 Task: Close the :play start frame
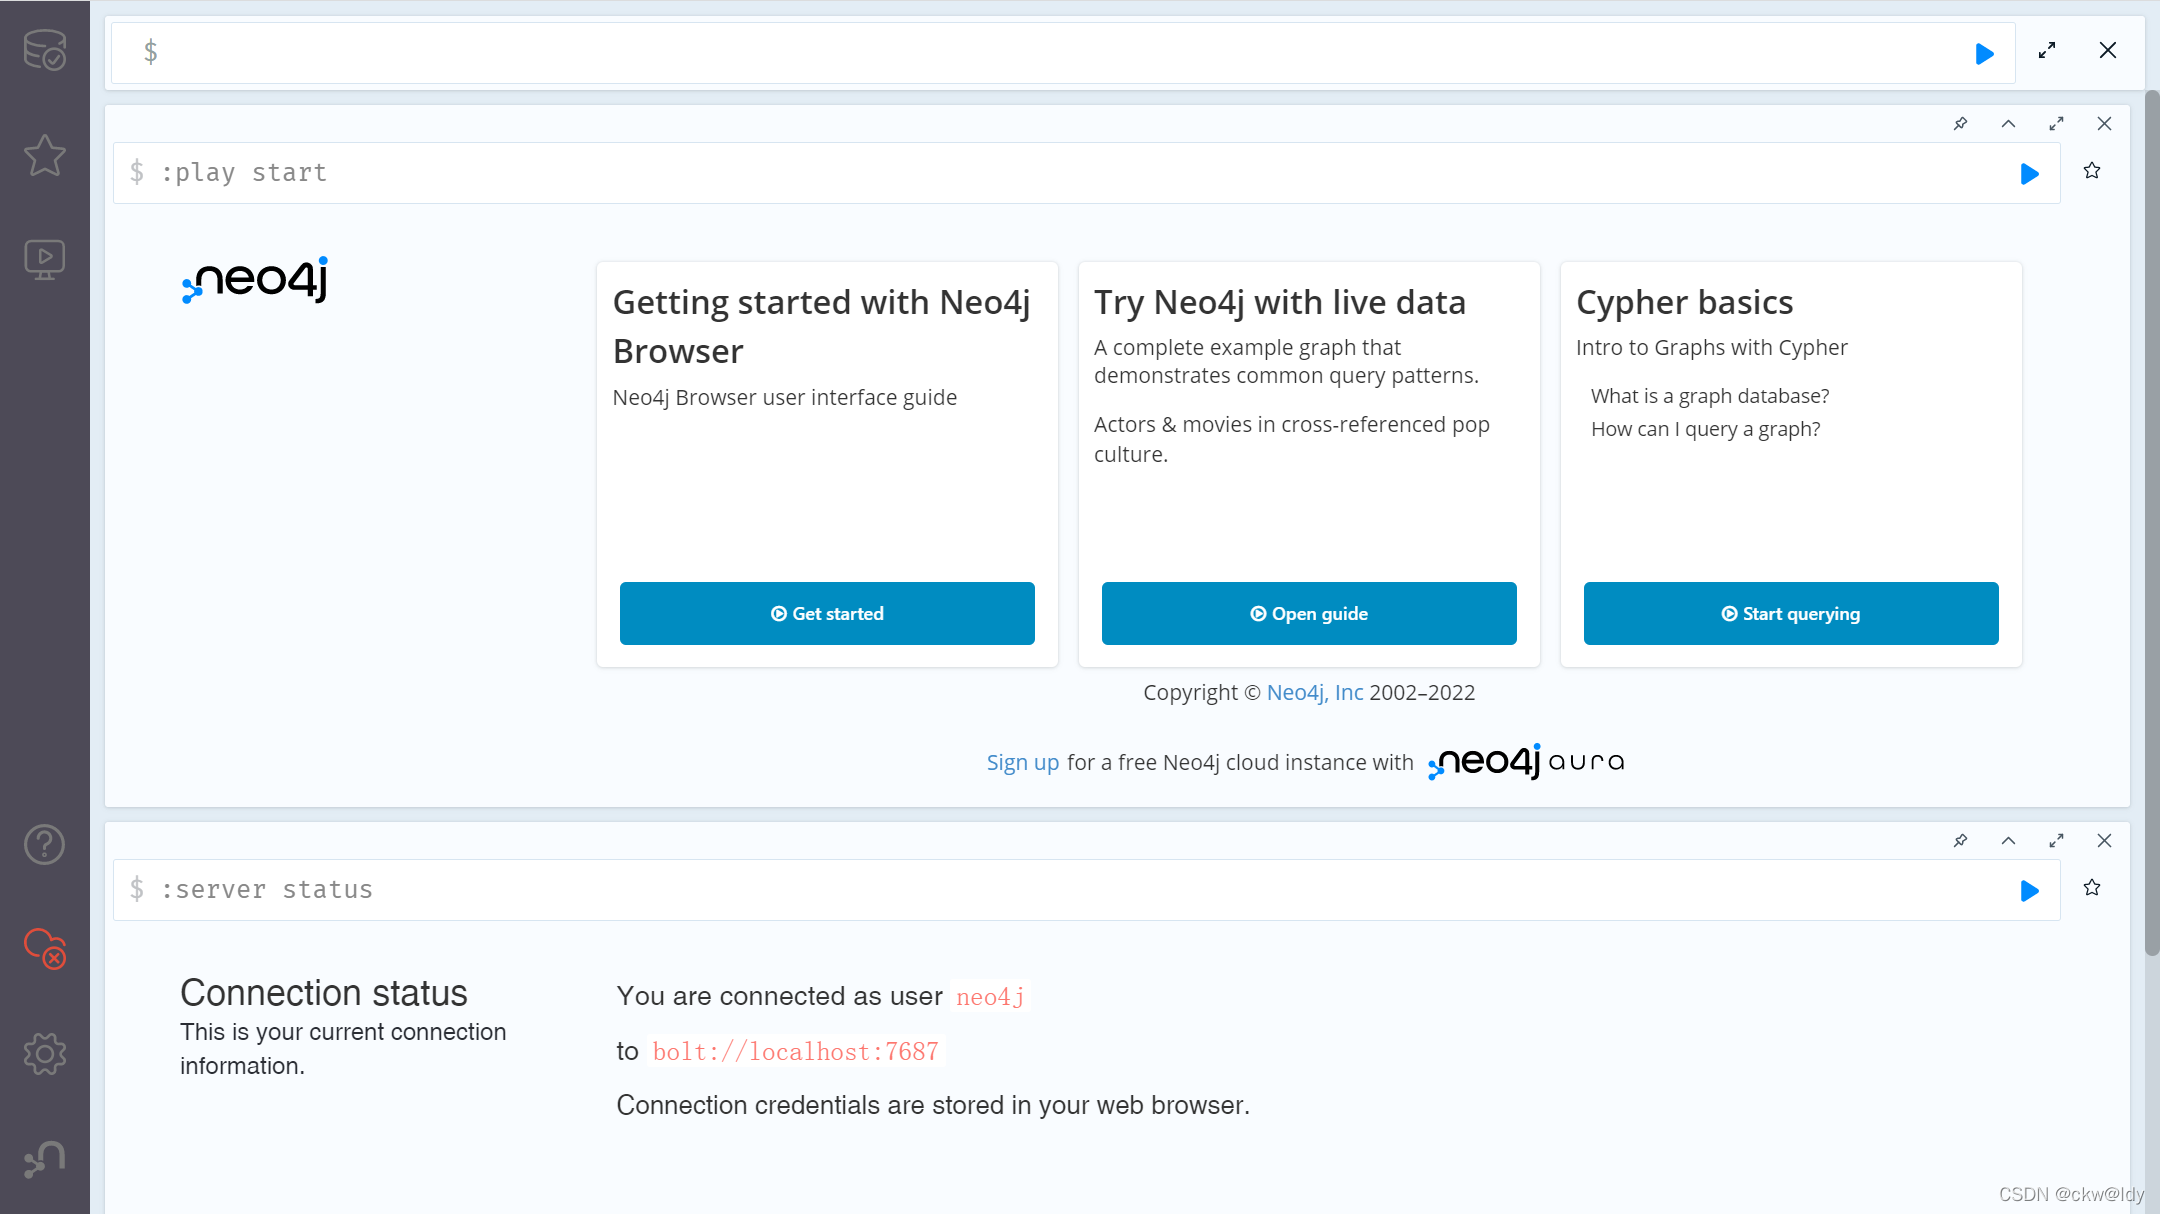pyautogui.click(x=2104, y=124)
